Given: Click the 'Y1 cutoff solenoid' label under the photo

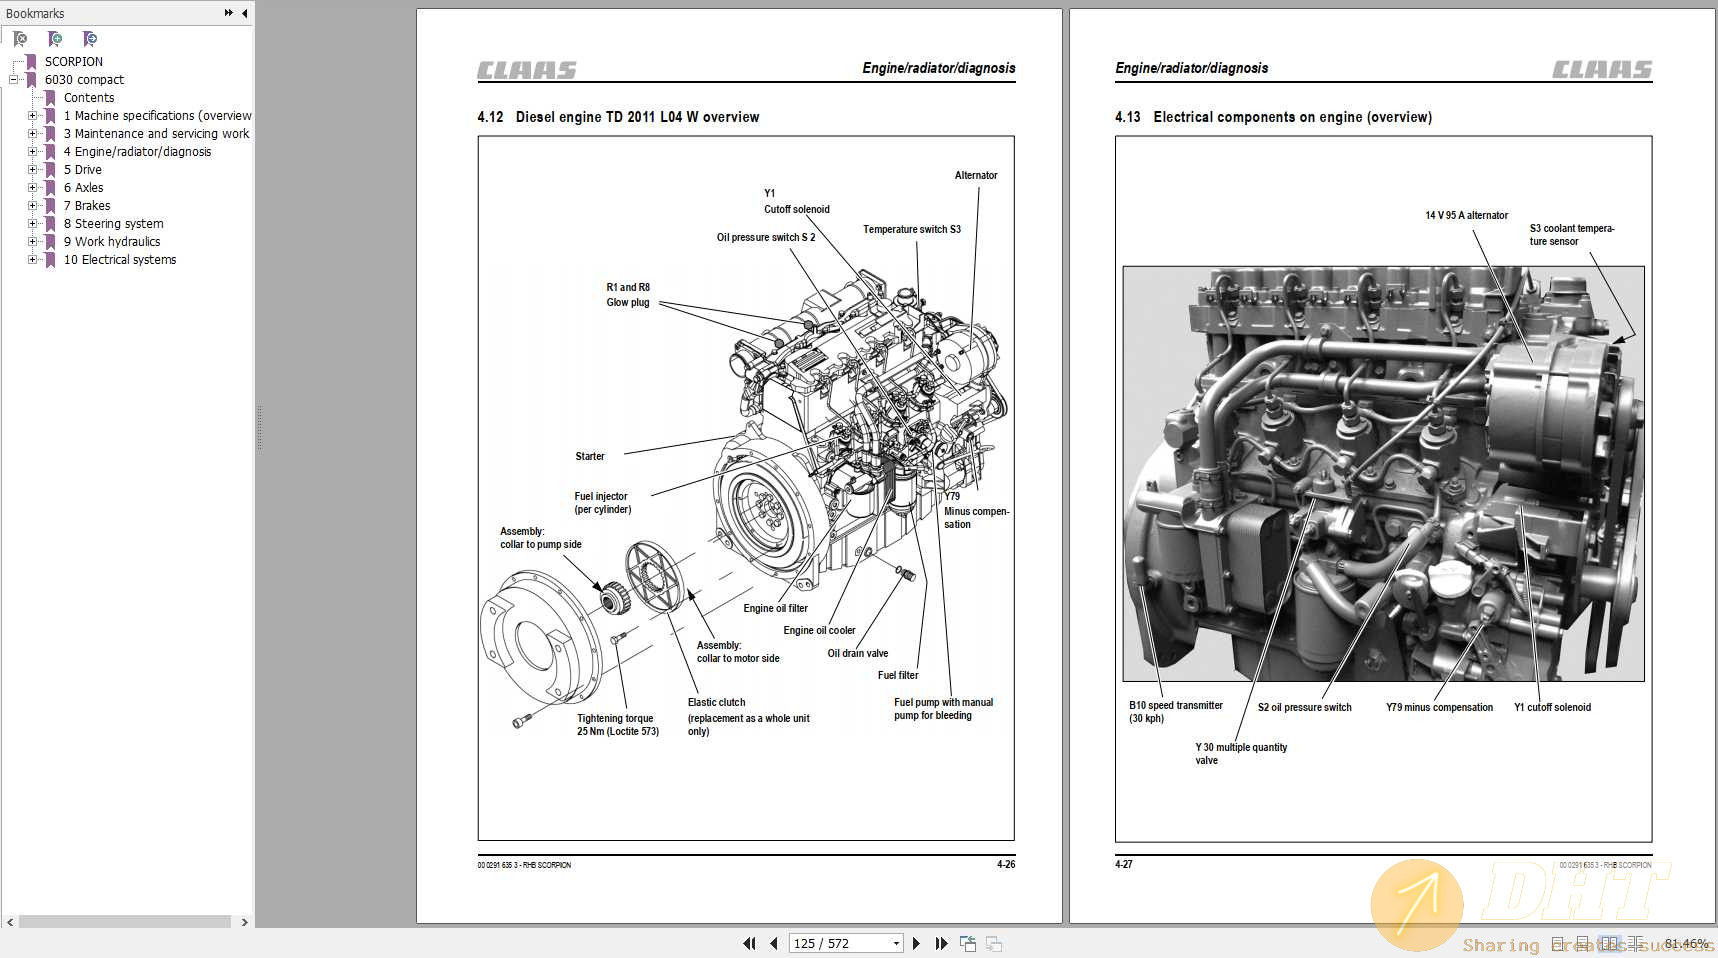Looking at the screenshot, I should pos(1552,707).
